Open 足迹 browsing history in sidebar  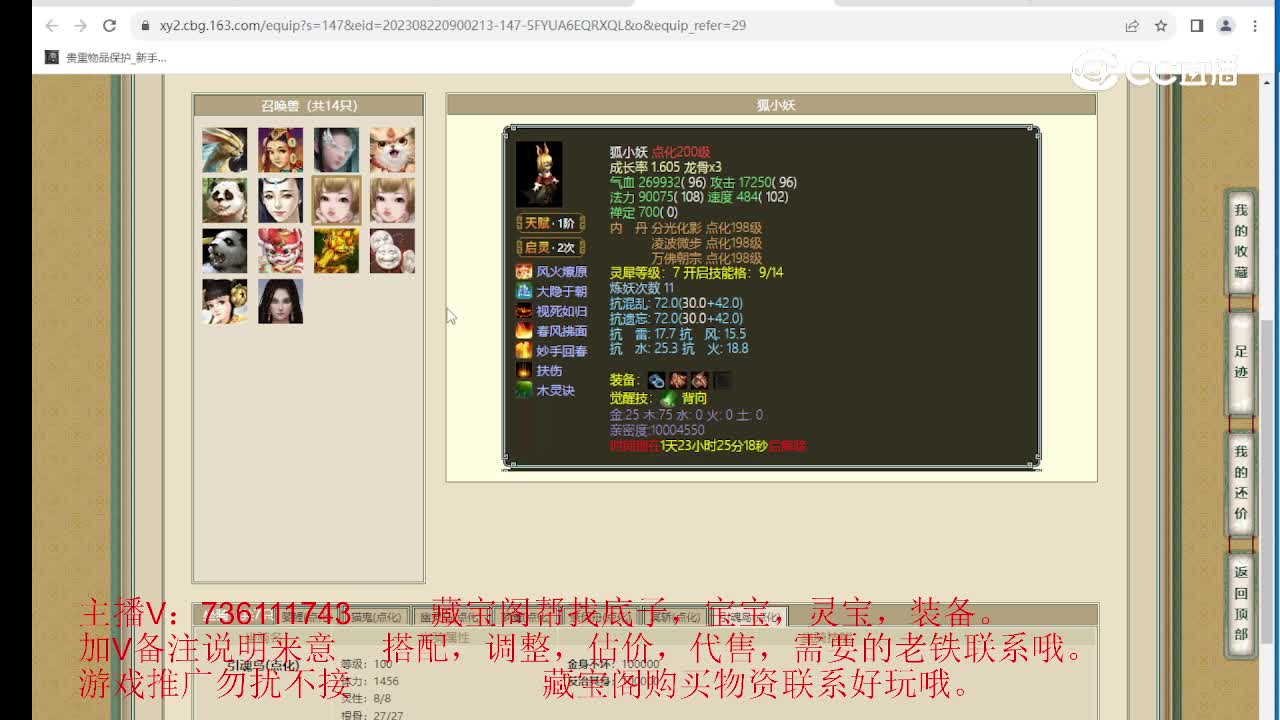[x=1241, y=362]
